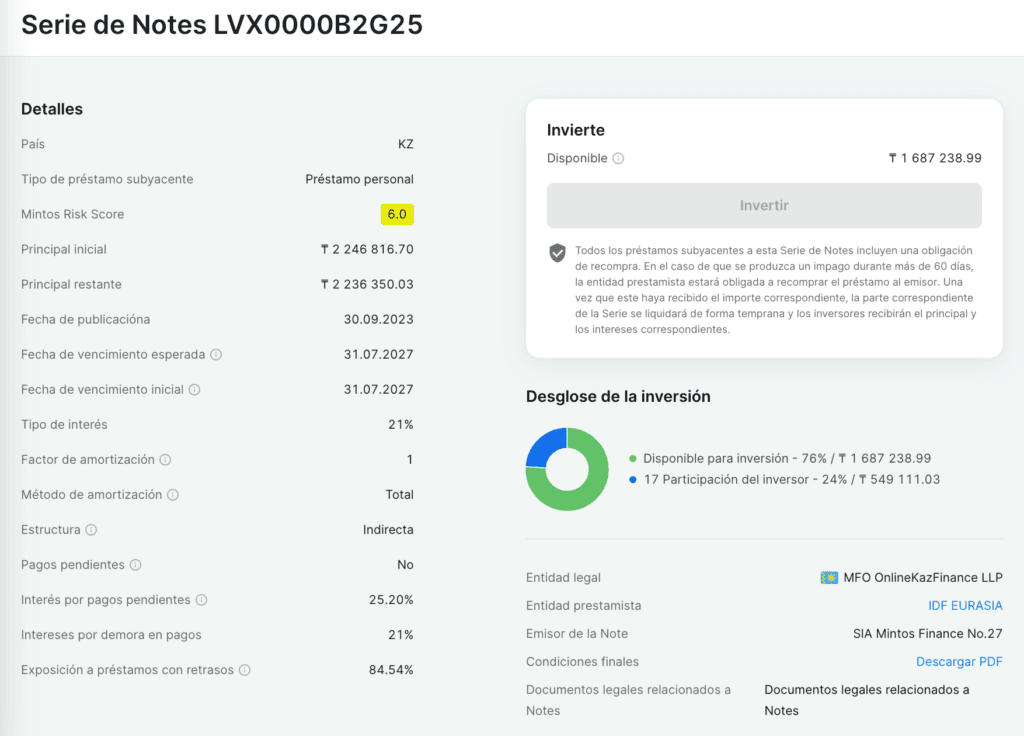Select the green Disponible para inversión legend dot
Image resolution: width=1024 pixels, height=736 pixels.
point(633,458)
